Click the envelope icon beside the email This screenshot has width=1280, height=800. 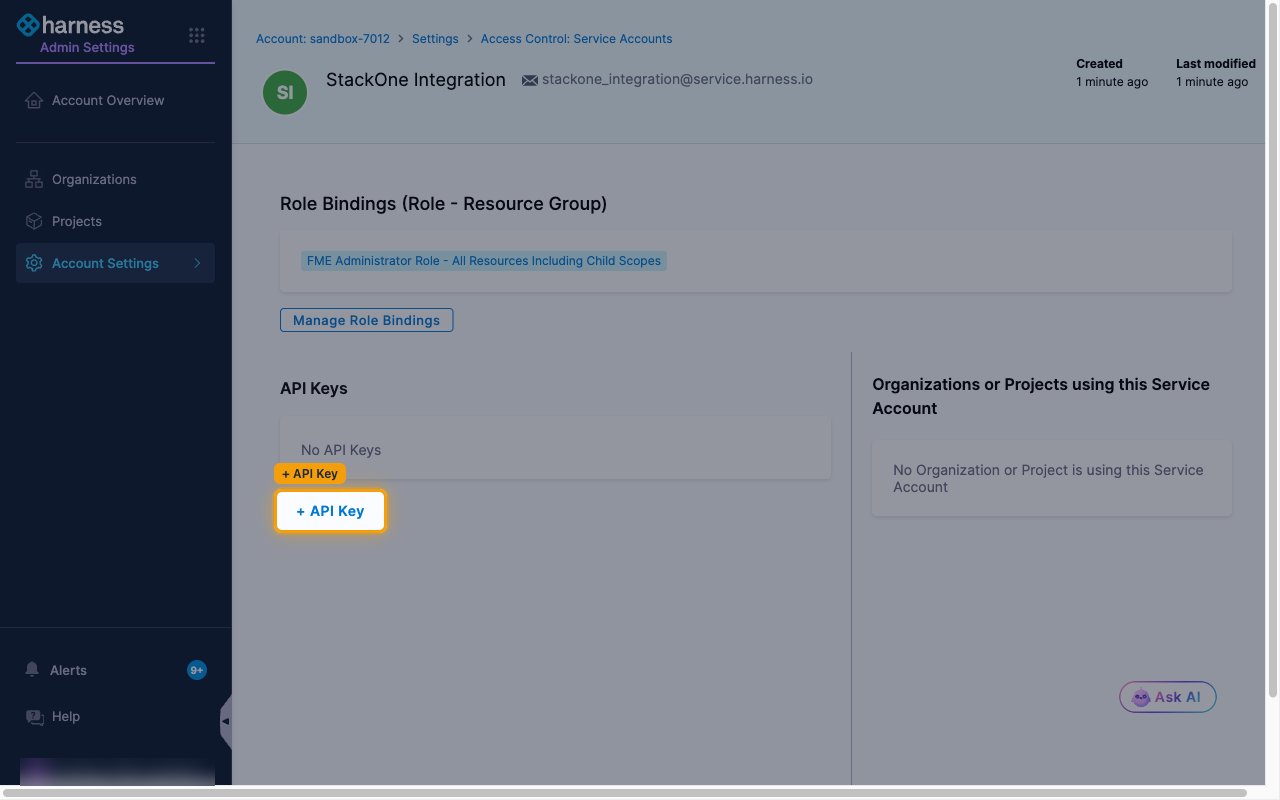pos(530,80)
